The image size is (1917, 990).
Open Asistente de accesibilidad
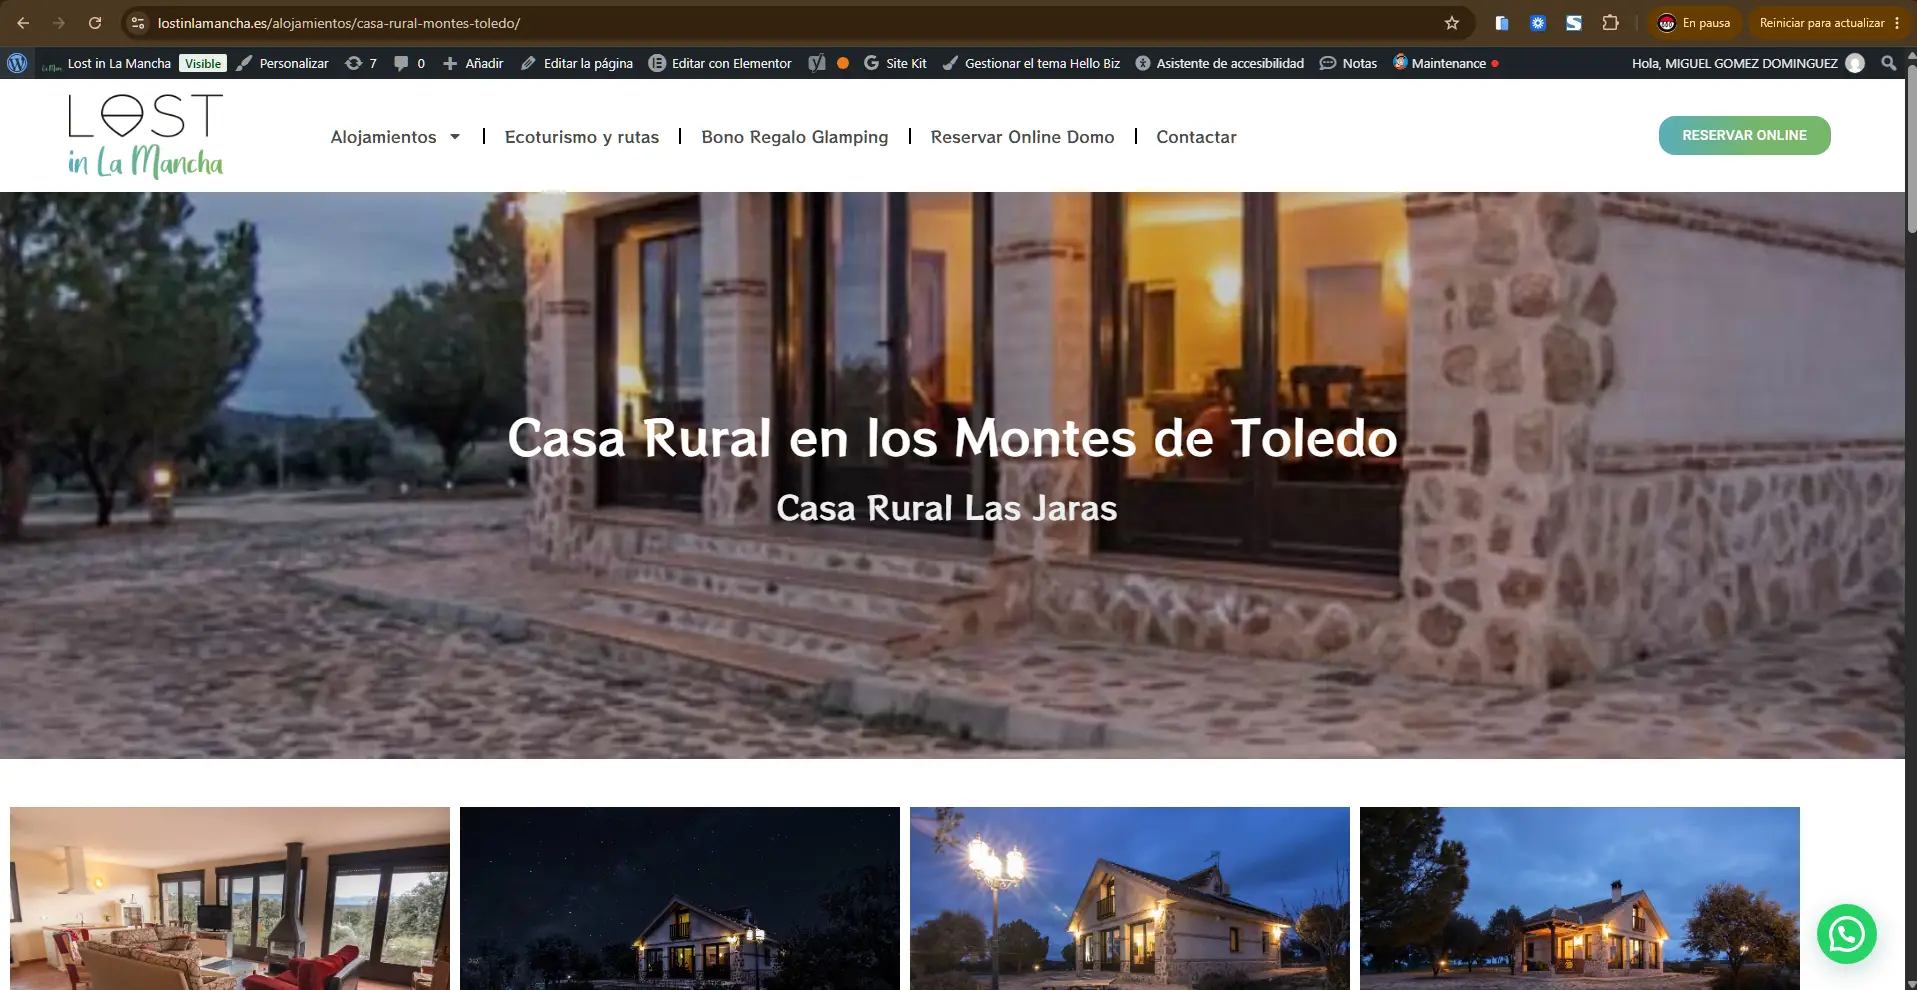pos(1219,63)
